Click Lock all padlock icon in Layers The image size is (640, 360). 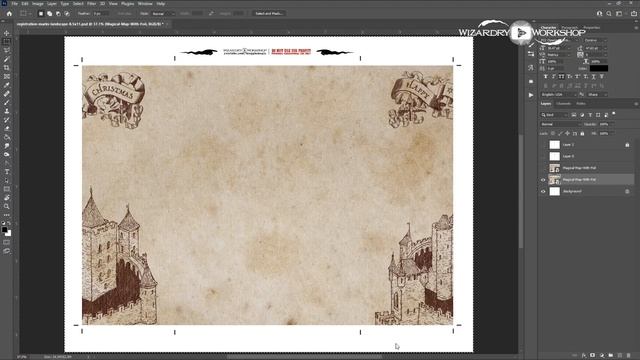582,133
